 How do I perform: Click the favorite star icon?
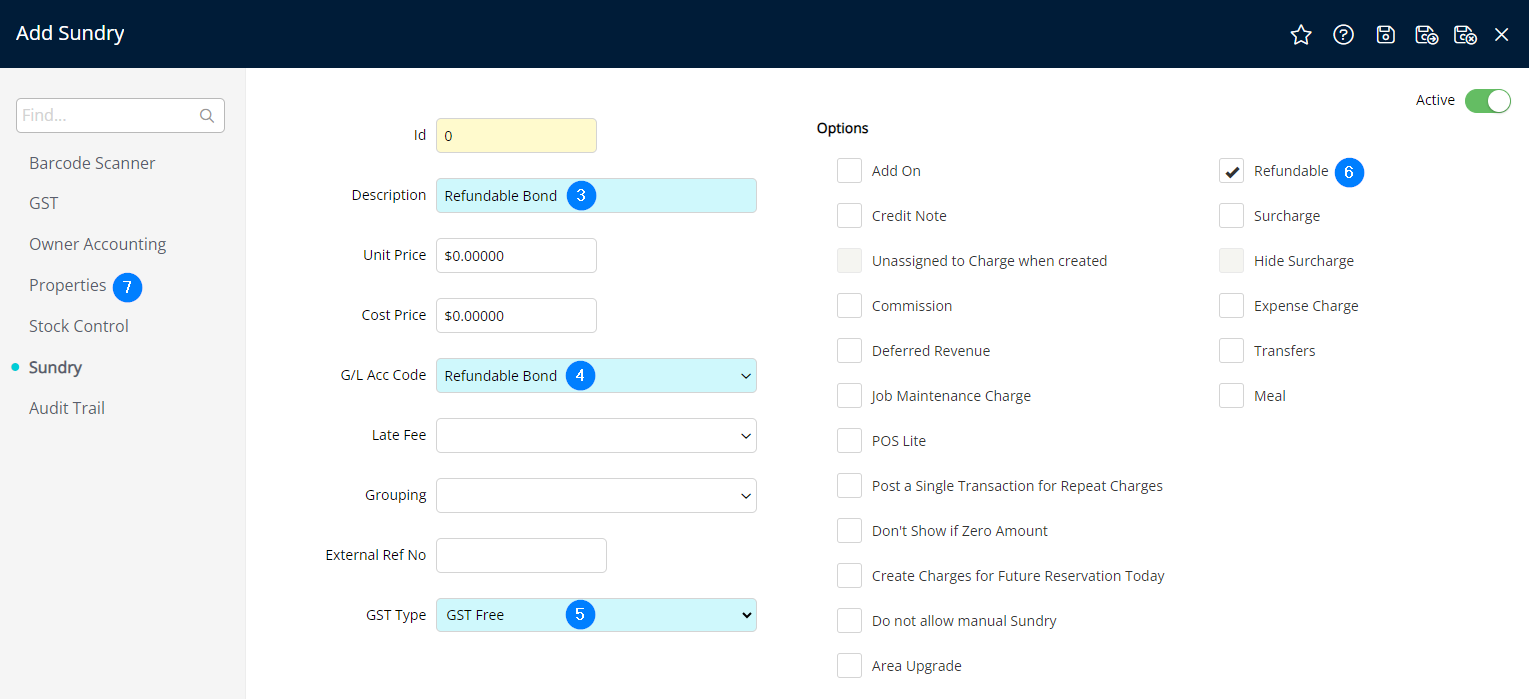point(1300,35)
